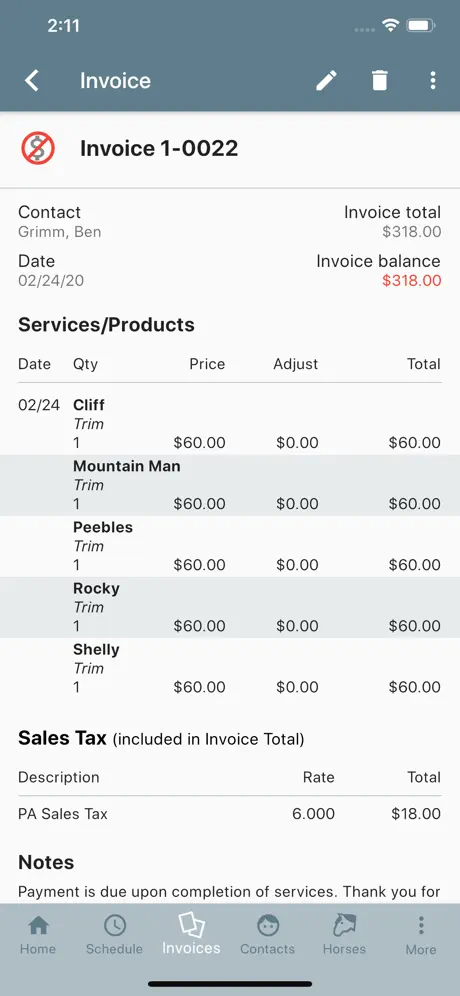Viewport: 460px width, 996px height.
Task: Select the Shelly trim line item
Action: pos(230,668)
